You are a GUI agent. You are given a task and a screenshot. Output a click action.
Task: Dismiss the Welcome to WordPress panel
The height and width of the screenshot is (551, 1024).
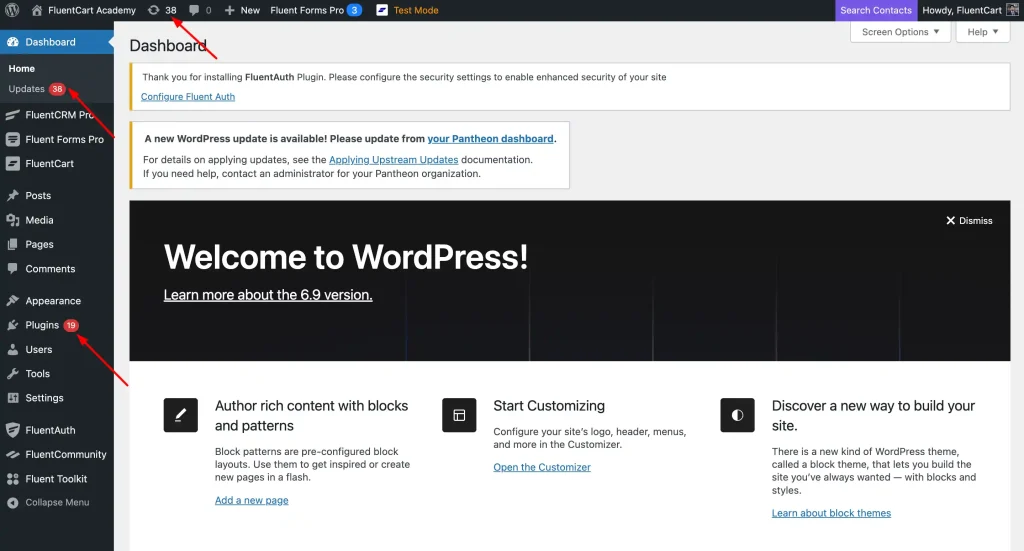coord(969,221)
